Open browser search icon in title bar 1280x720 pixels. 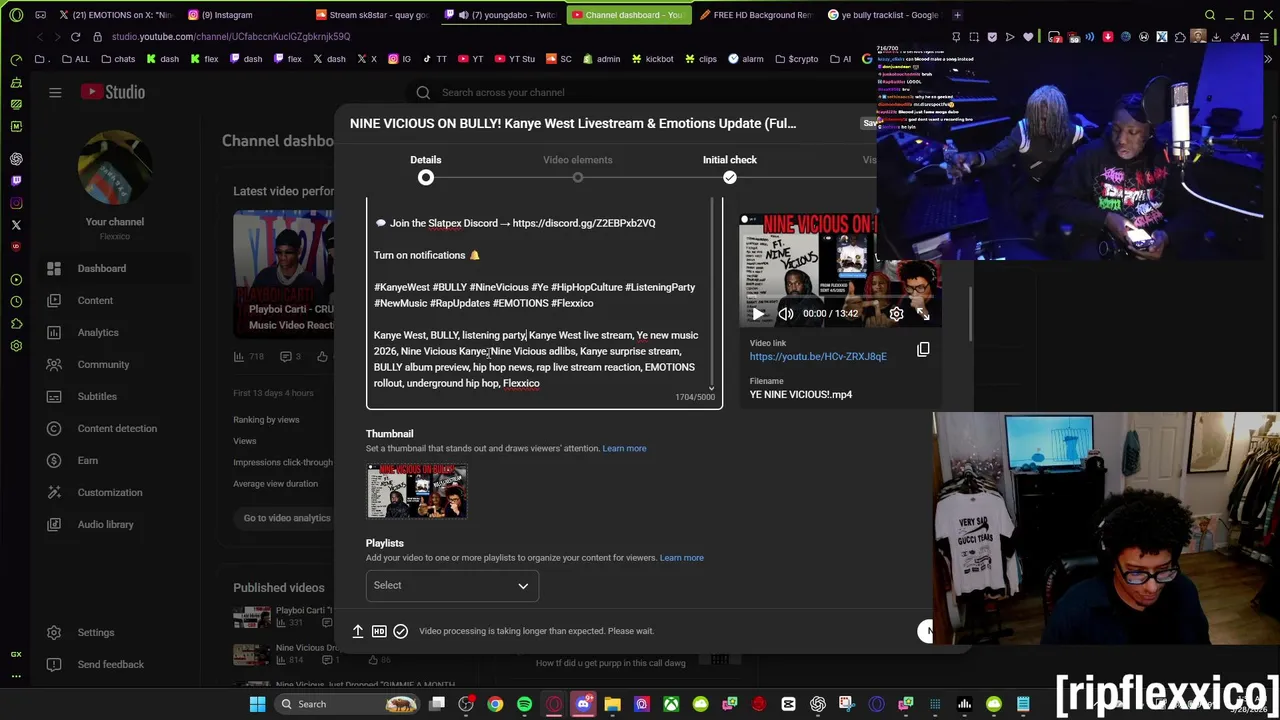[1210, 15]
